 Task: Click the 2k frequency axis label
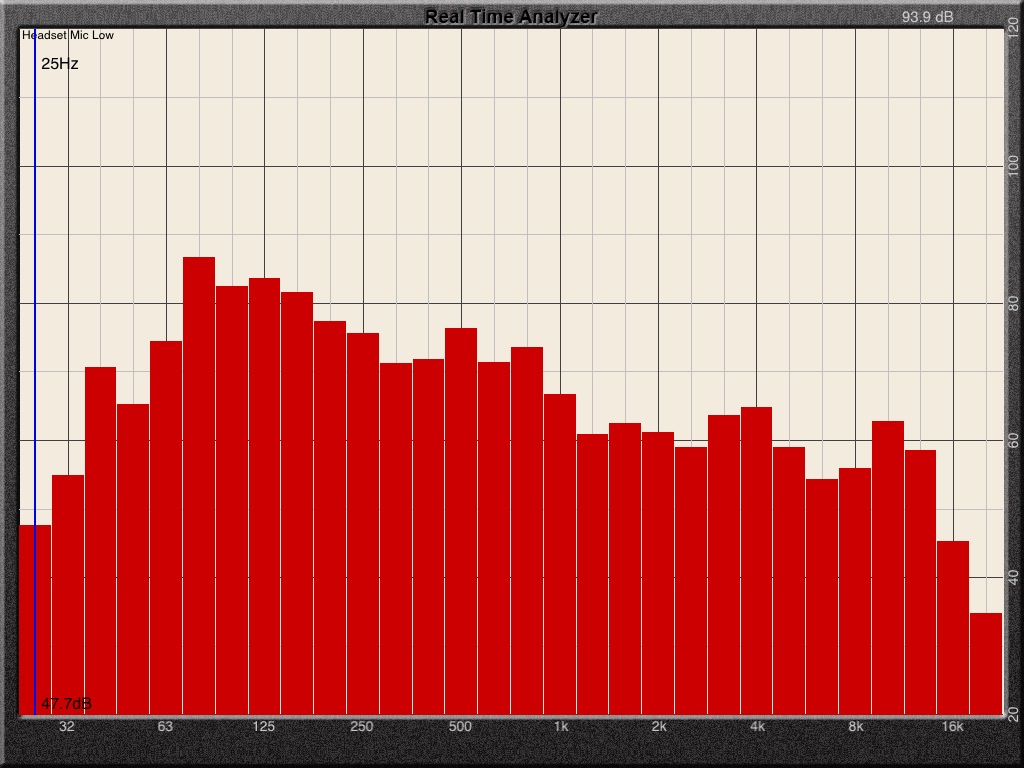tap(658, 726)
